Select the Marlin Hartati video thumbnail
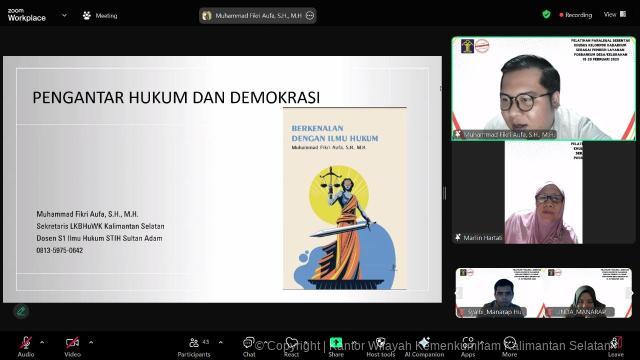 click(x=544, y=193)
